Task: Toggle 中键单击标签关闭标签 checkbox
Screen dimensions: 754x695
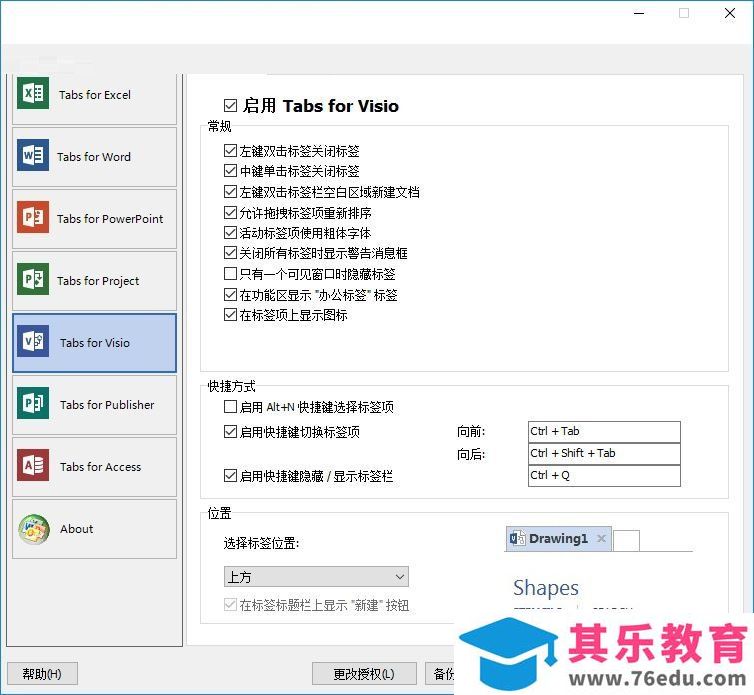Action: (x=230, y=171)
